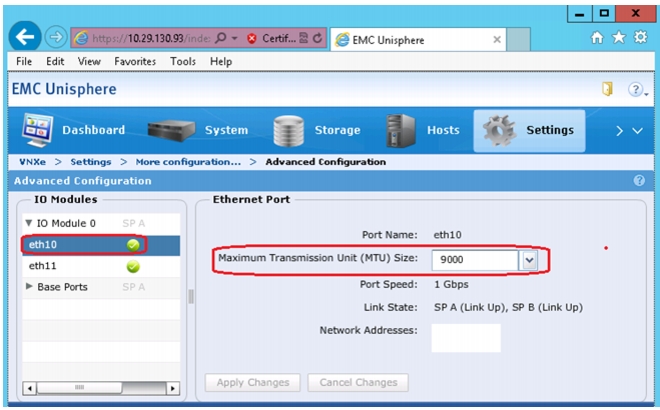This screenshot has width=660, height=410.
Task: Click the Apply Changes button
Action: (x=253, y=383)
